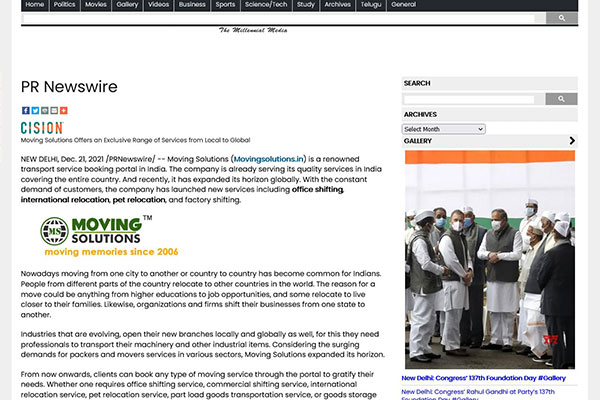The height and width of the screenshot is (400, 600).
Task: Click the sidebar search magnifier button
Action: pyautogui.click(x=561, y=99)
